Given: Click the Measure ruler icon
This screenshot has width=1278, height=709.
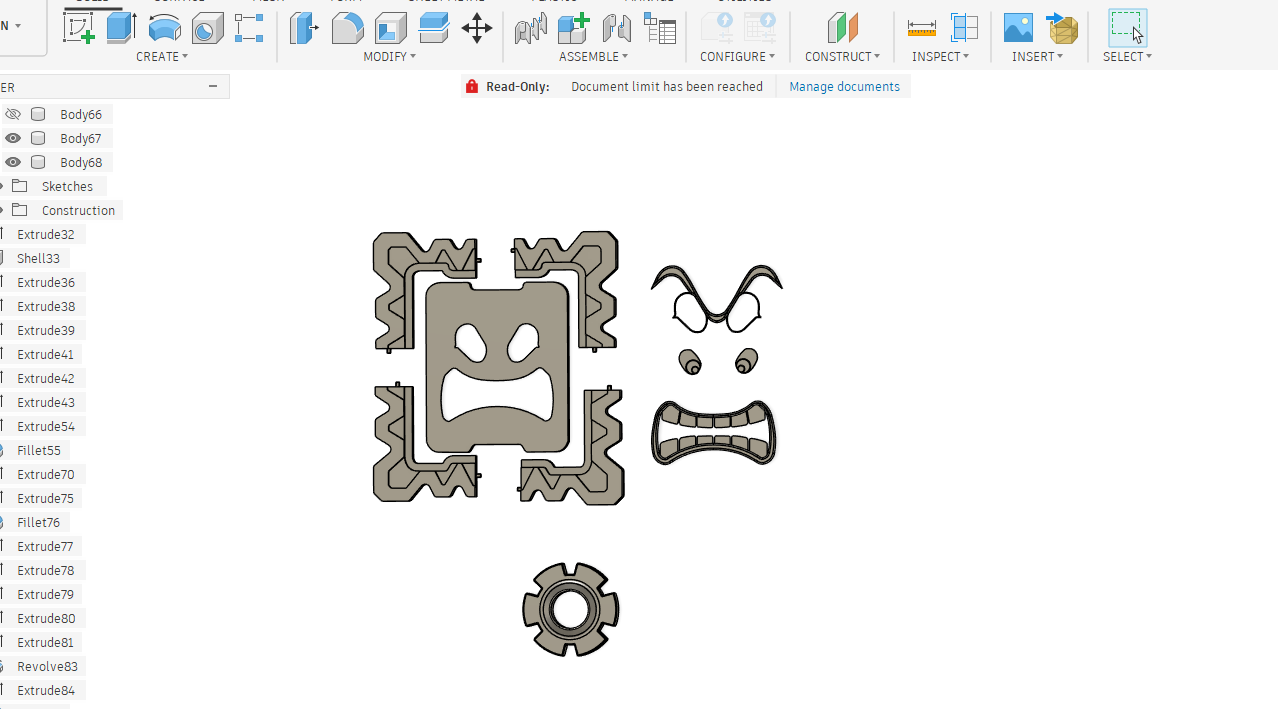Looking at the screenshot, I should 921,27.
